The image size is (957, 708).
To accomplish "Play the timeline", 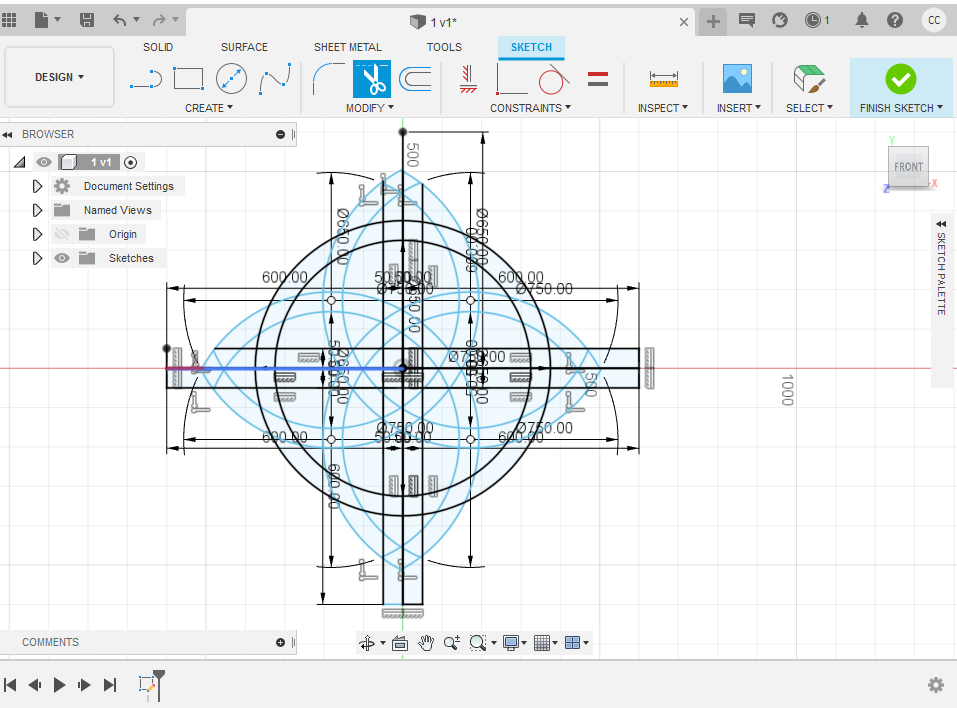I will point(59,685).
